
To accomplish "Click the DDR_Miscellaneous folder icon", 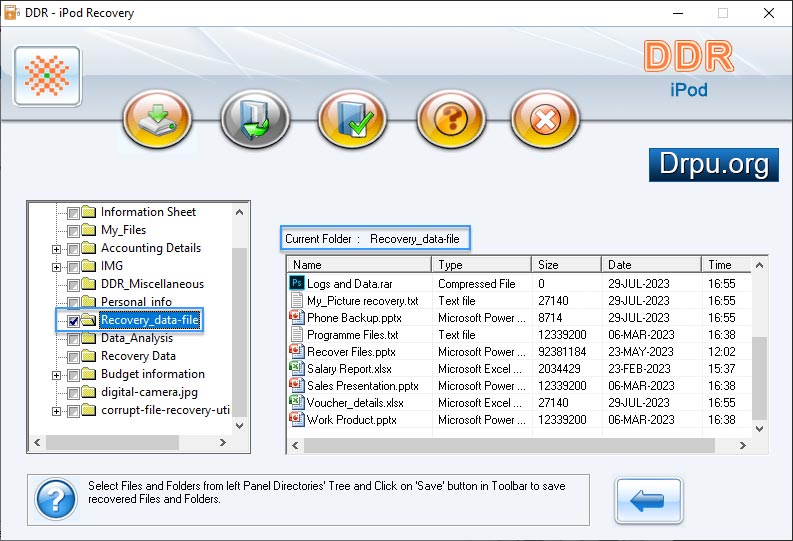I will click(89, 284).
